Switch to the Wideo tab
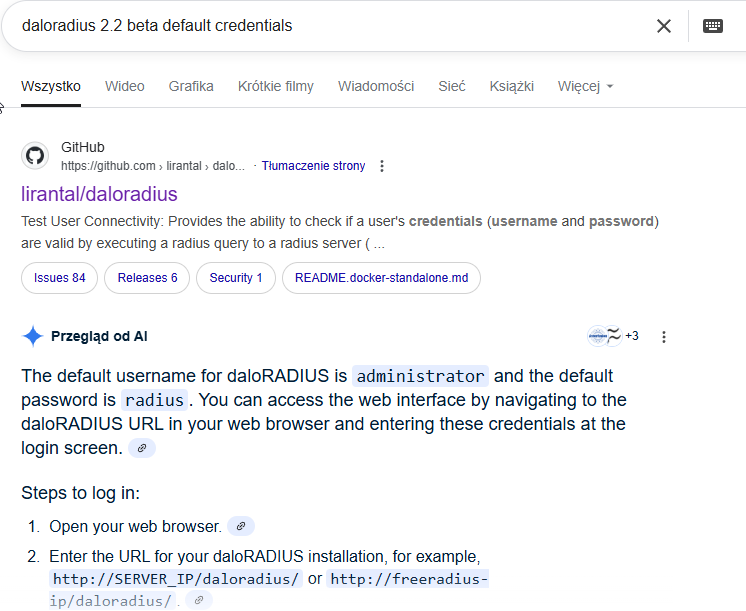Screen dimensions: 746x611 pyautogui.click(x=125, y=87)
